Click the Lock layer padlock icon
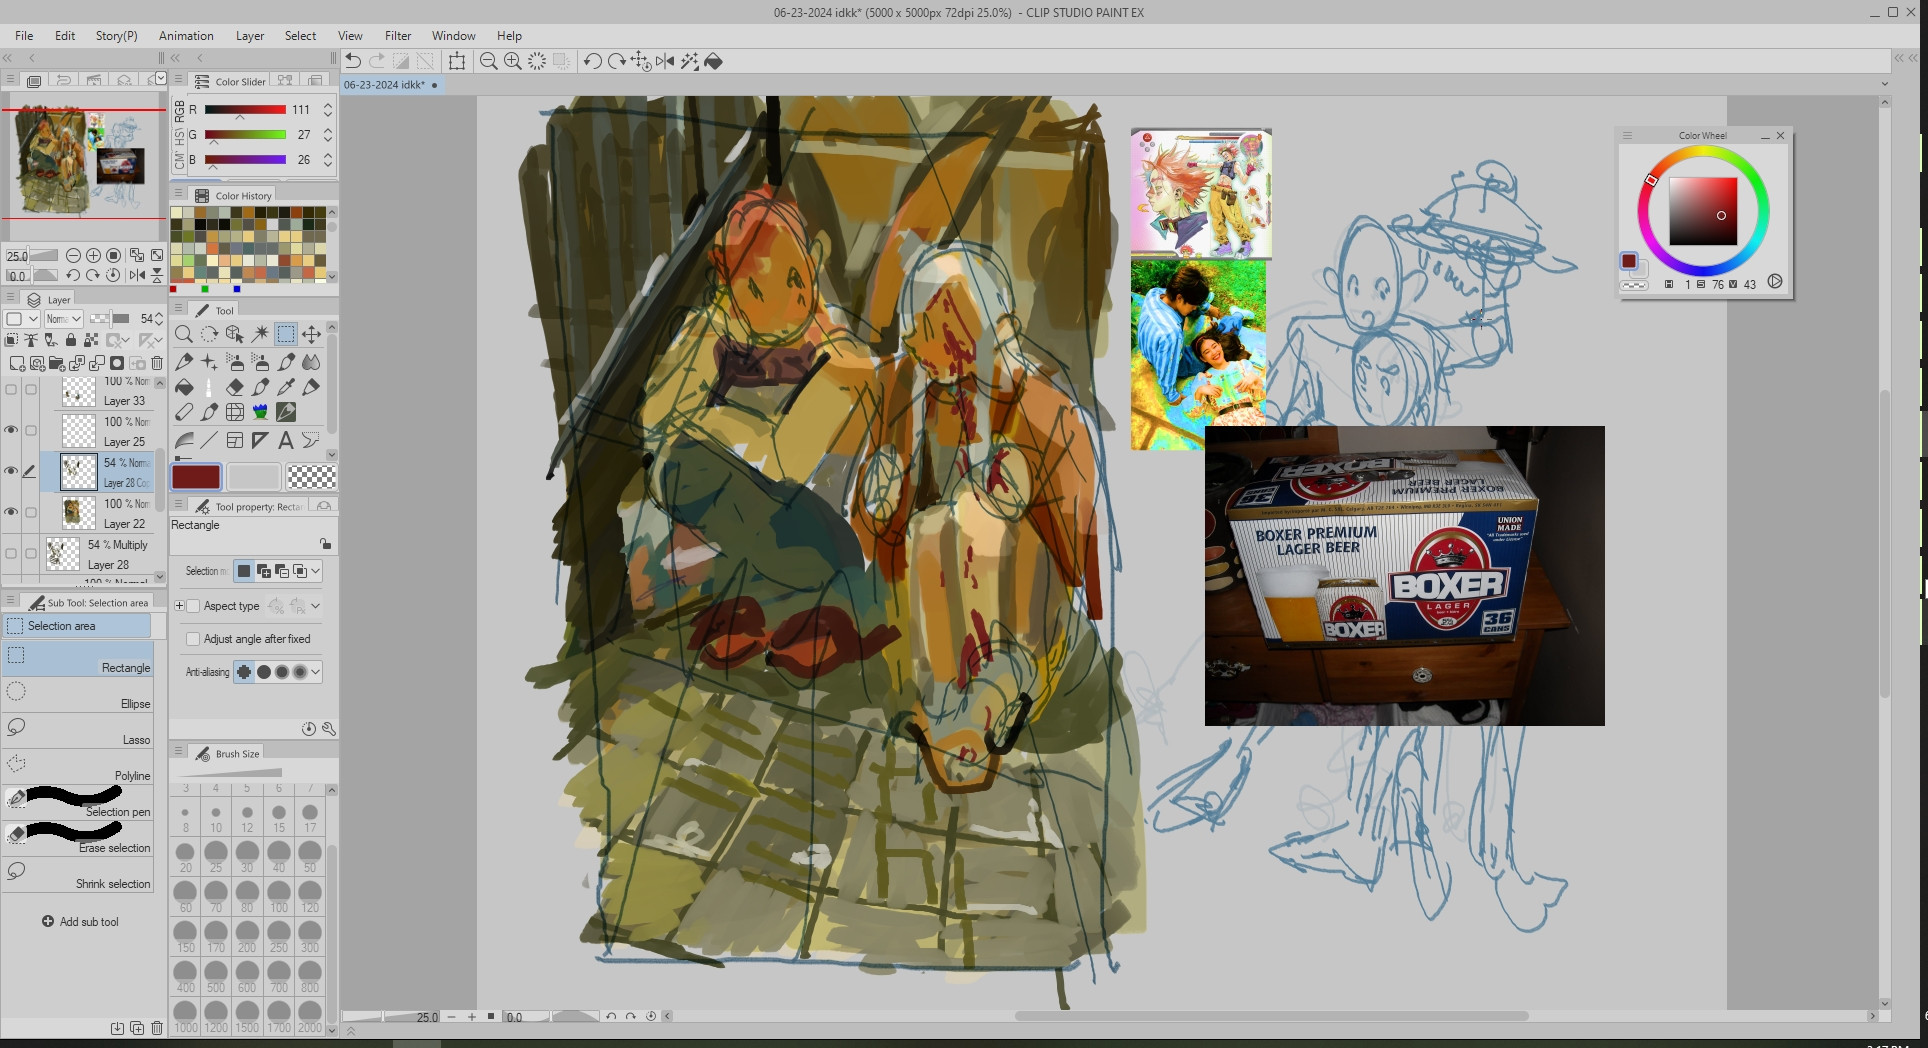The height and width of the screenshot is (1048, 1928). (x=71, y=341)
